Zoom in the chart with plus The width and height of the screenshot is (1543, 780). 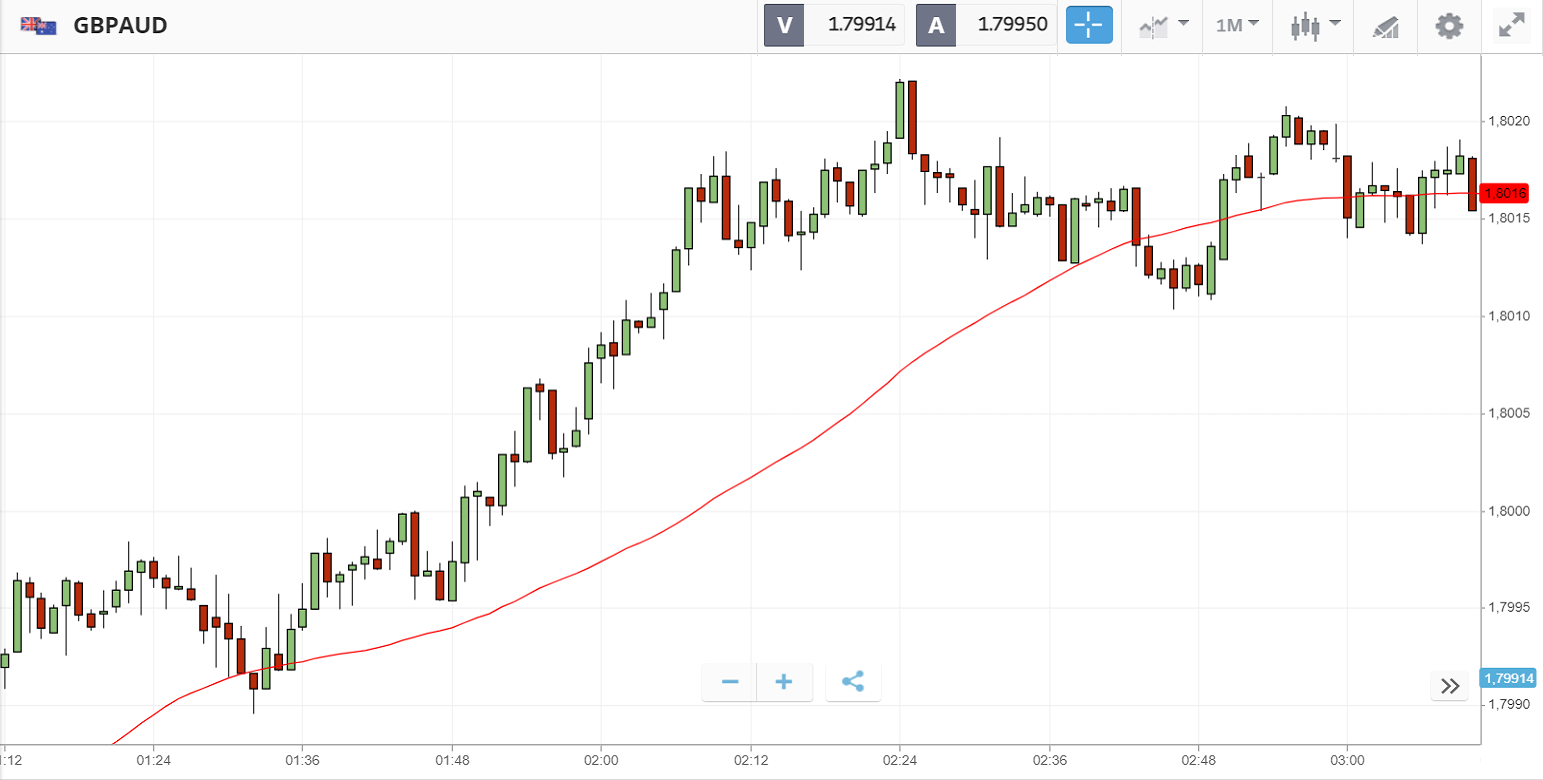pos(784,682)
